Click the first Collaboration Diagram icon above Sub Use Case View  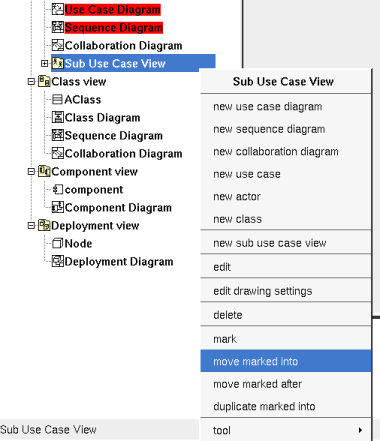[x=58, y=45]
